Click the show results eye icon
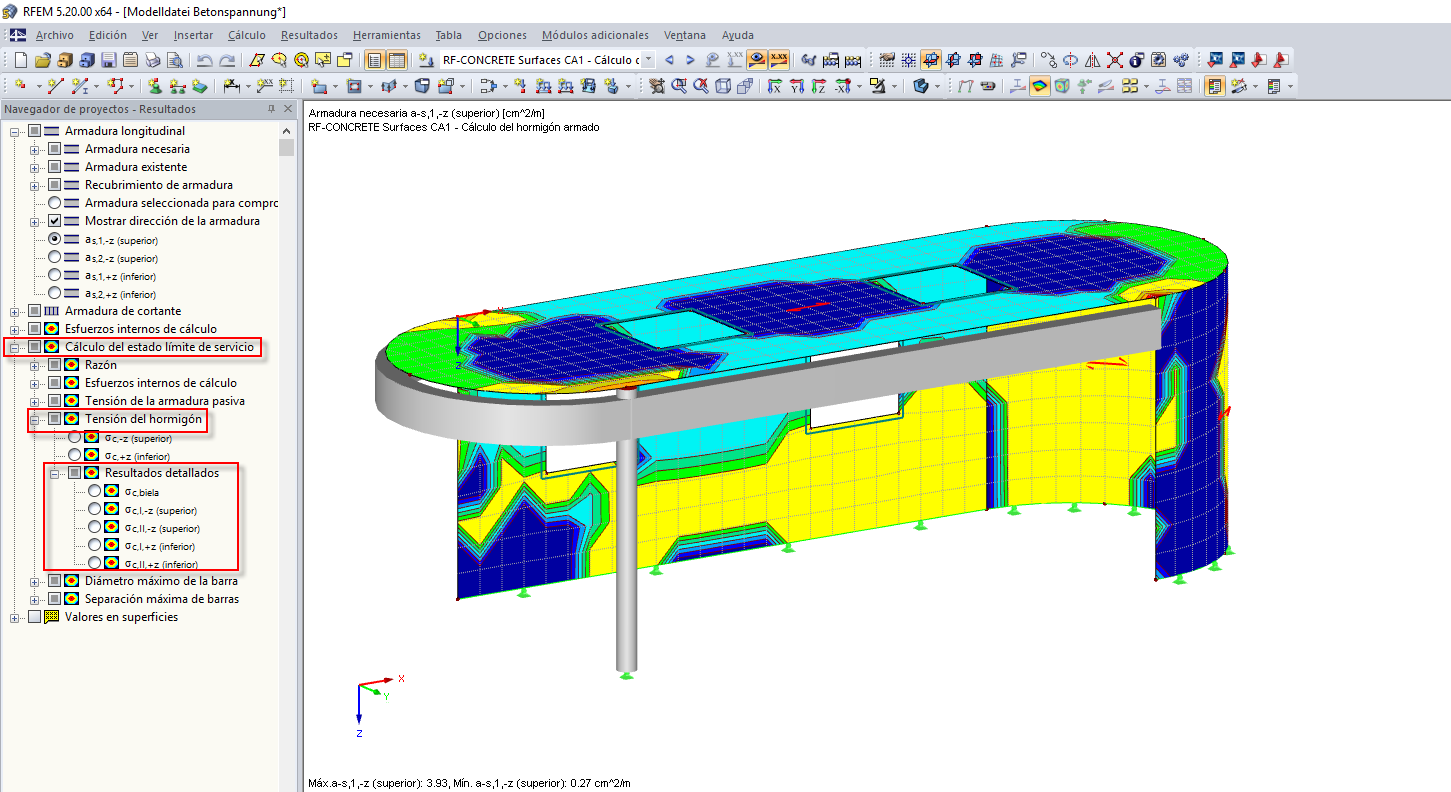Screen dimensions: 1451x792 757,60
